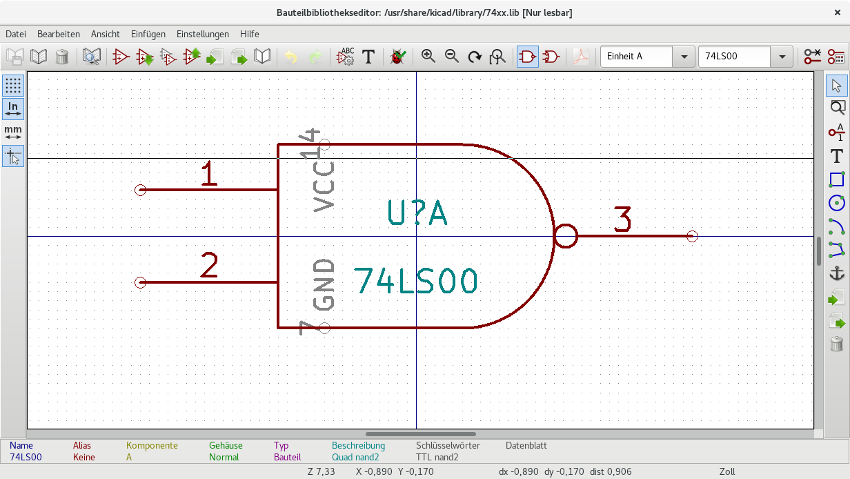Select the draw circle tool
Image resolution: width=850 pixels, height=479 pixels.
tap(837, 203)
